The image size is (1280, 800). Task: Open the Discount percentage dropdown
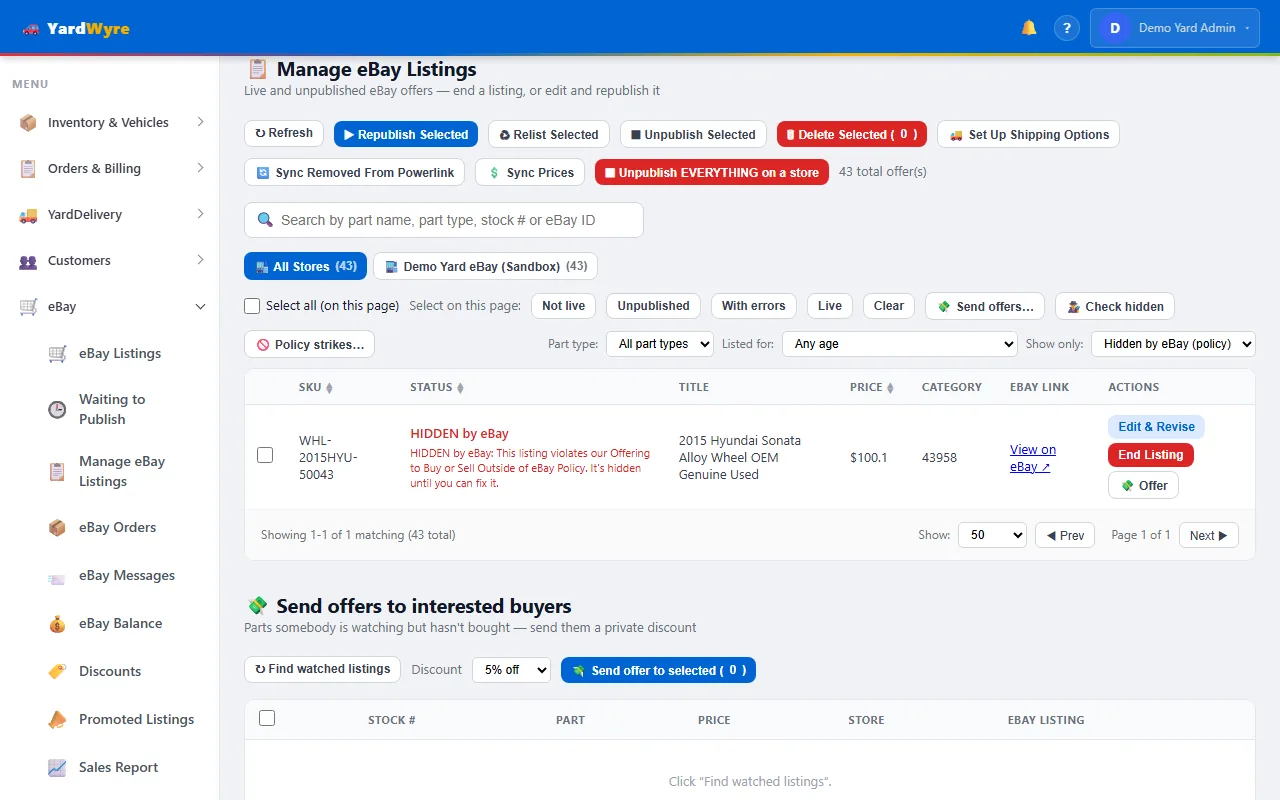511,670
